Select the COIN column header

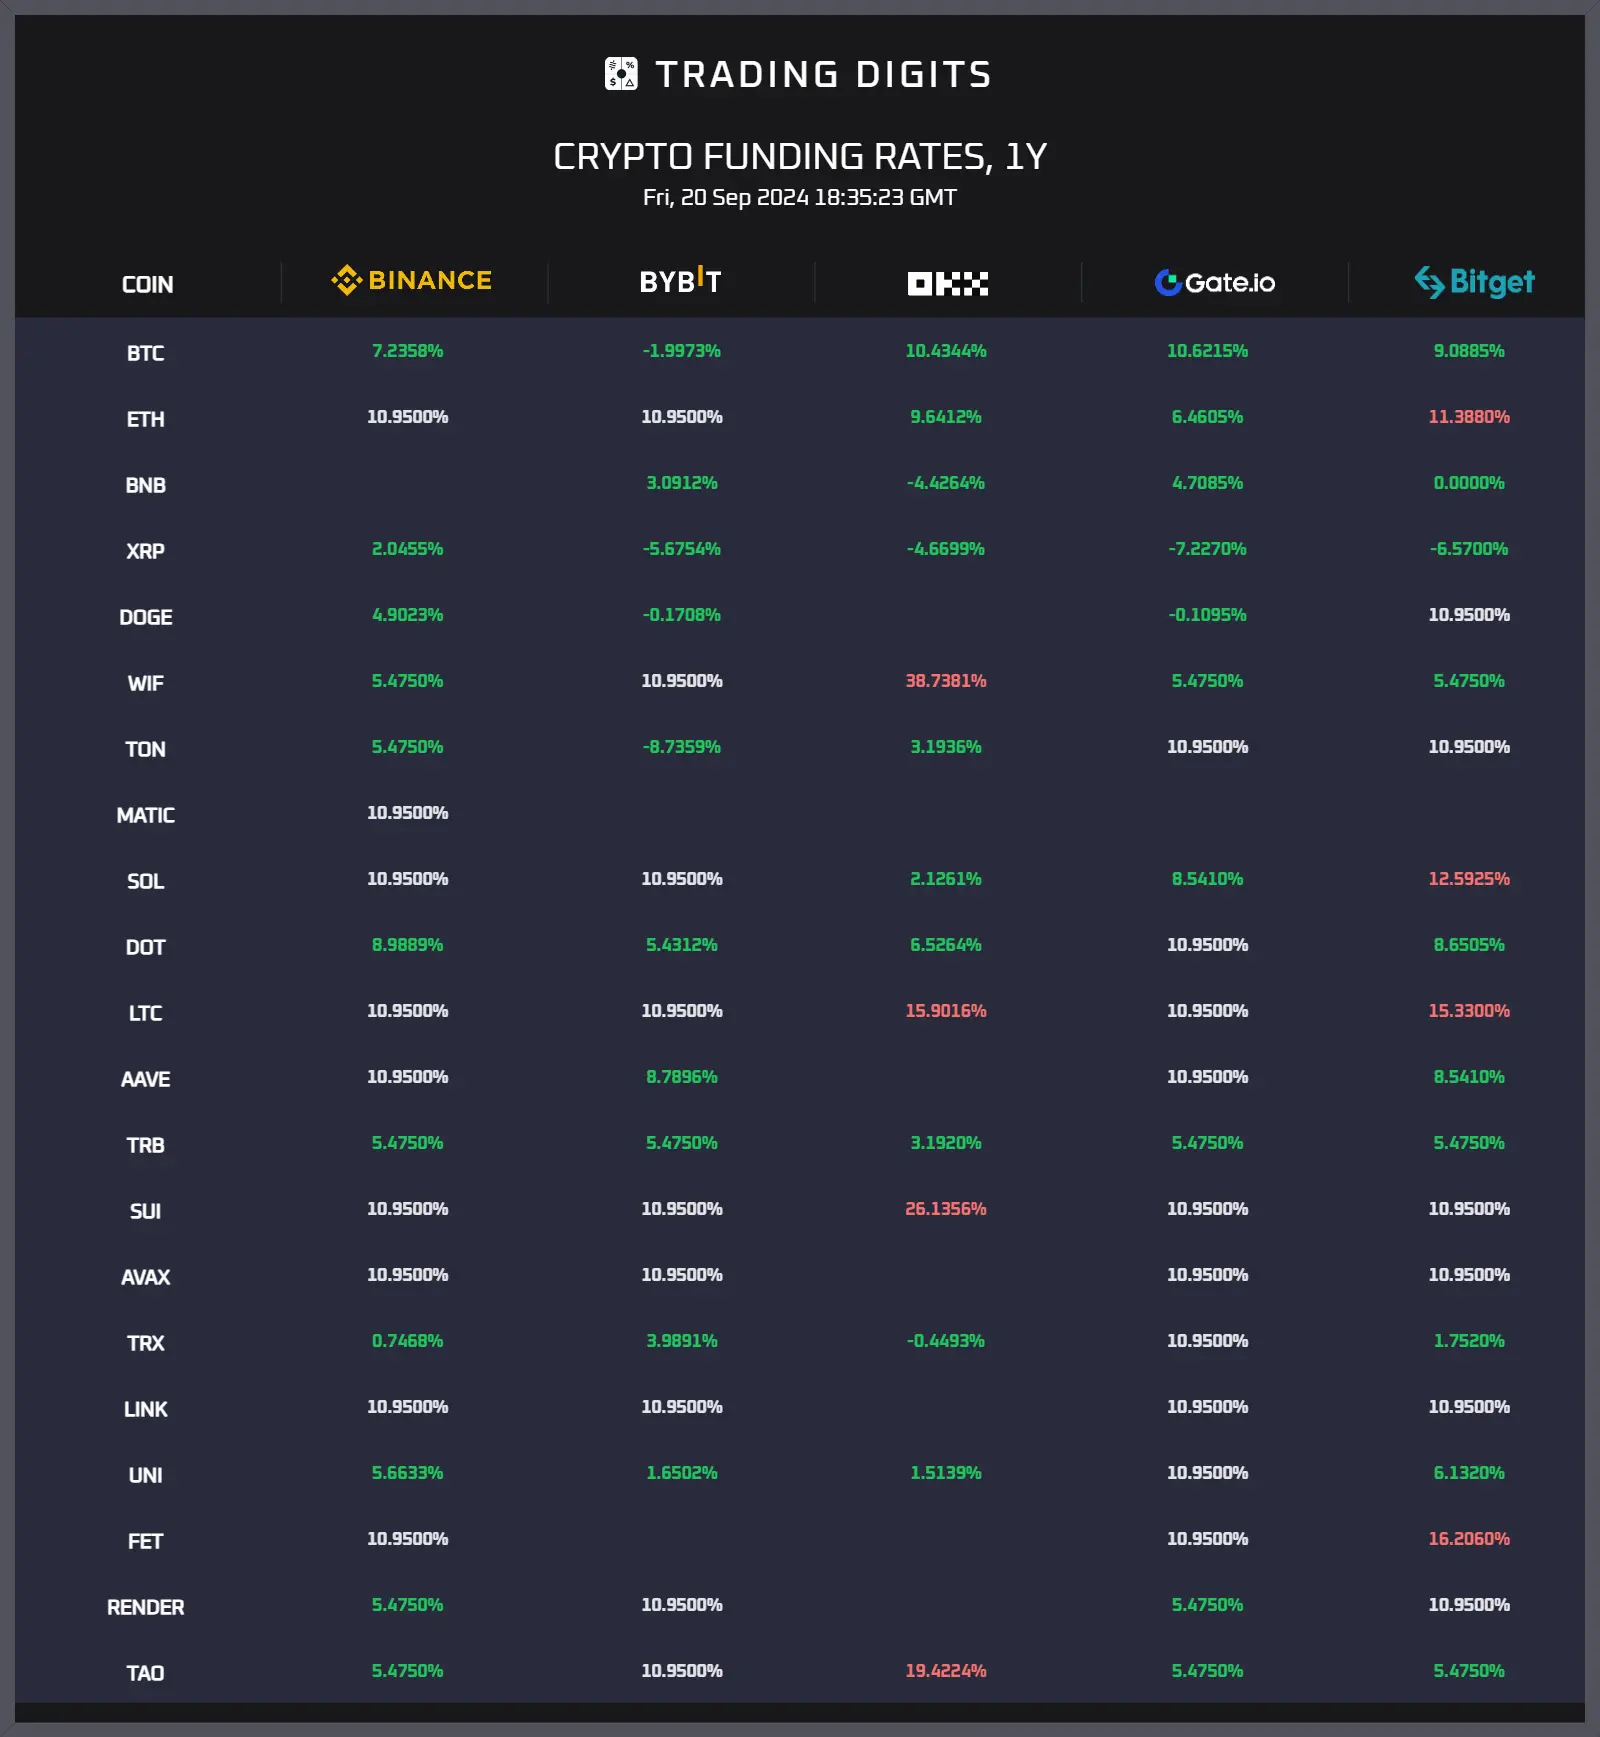tap(147, 285)
